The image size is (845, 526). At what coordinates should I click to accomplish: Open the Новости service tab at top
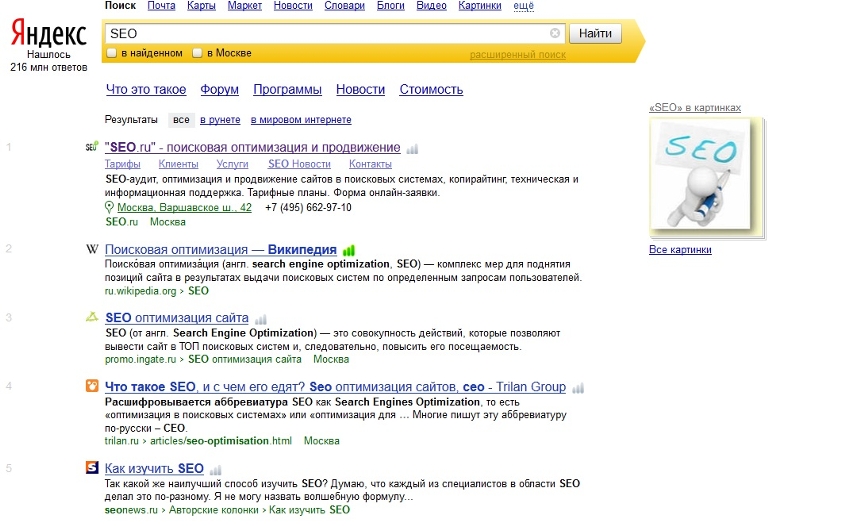[x=293, y=6]
